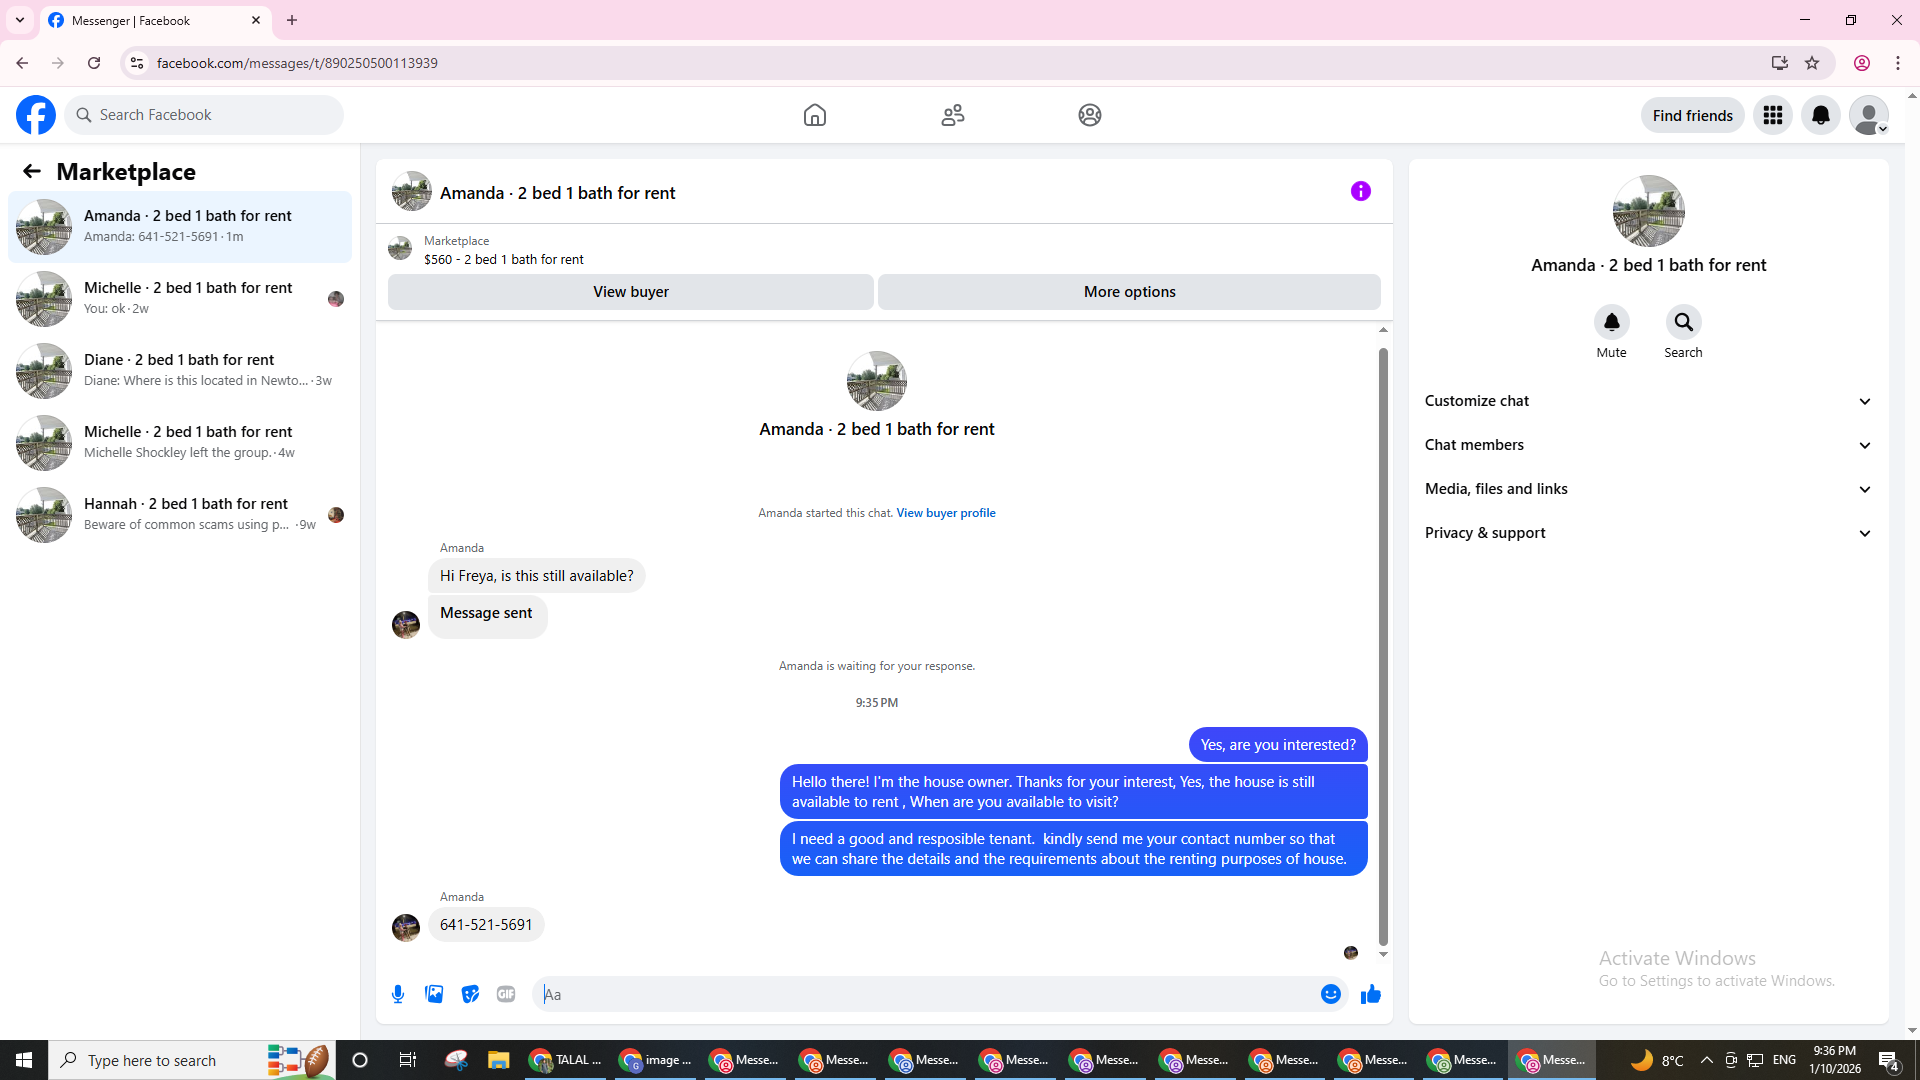Image resolution: width=1920 pixels, height=1080 pixels.
Task: Attach a photo using the image icon
Action: point(434,994)
